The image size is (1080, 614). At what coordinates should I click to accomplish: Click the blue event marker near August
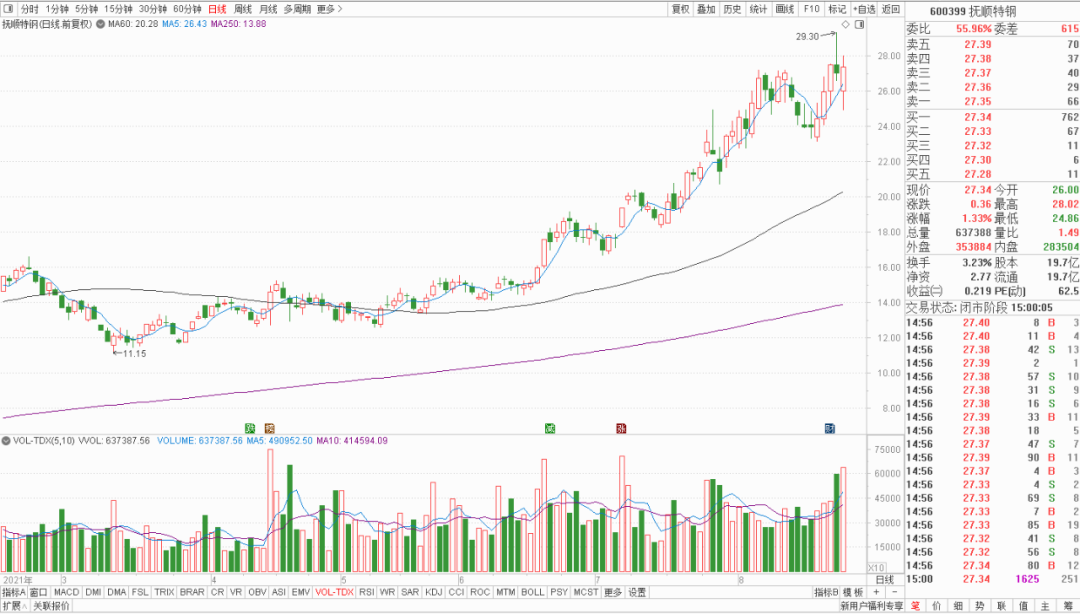tap(830, 429)
